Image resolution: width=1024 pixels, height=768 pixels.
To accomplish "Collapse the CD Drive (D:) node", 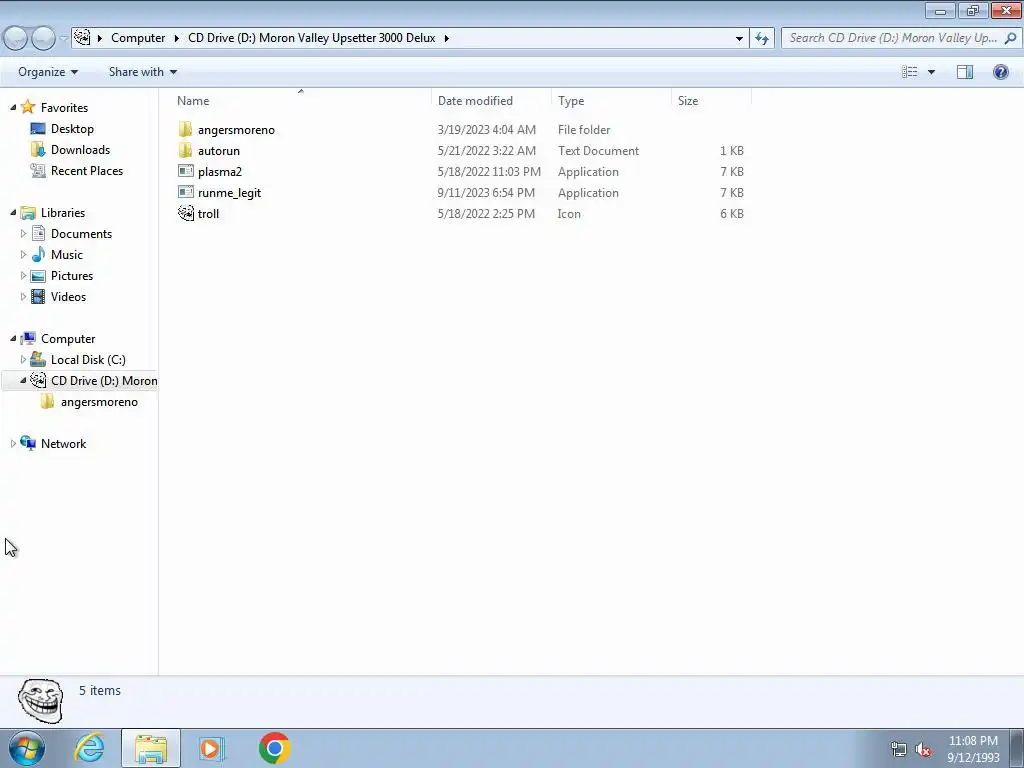I will tap(24, 380).
